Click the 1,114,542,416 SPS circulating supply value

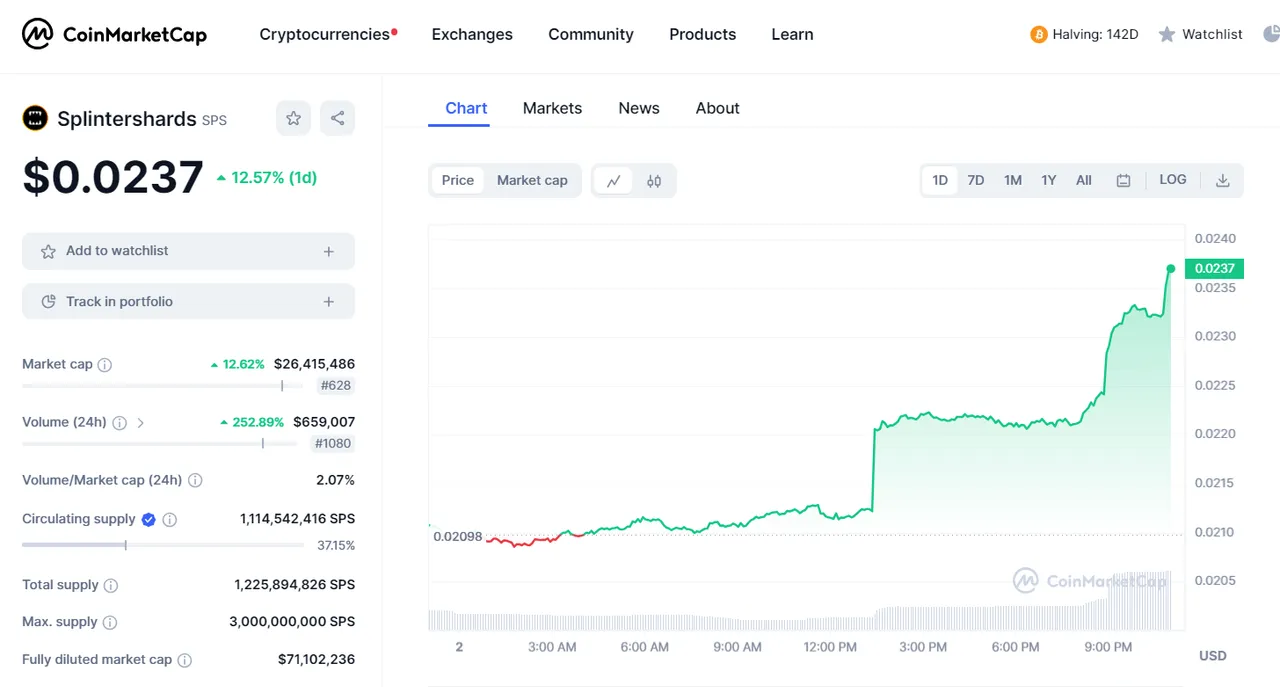tap(297, 519)
